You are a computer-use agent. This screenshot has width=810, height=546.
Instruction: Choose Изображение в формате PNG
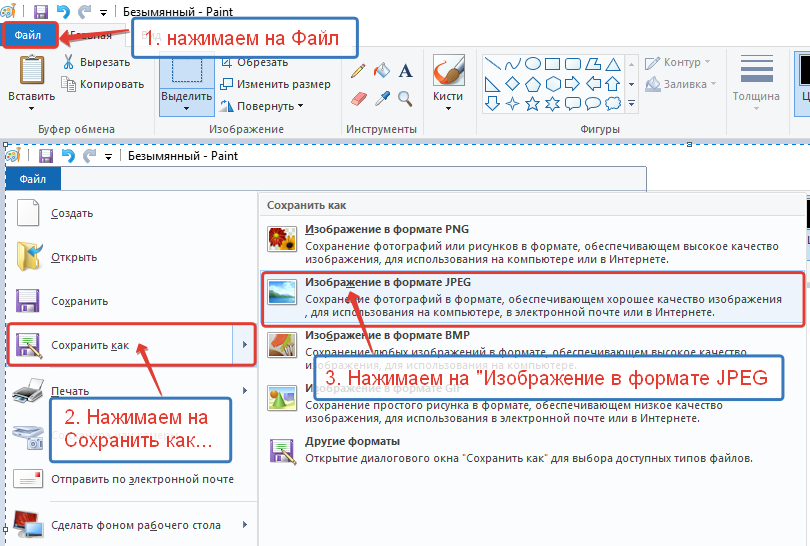532,244
